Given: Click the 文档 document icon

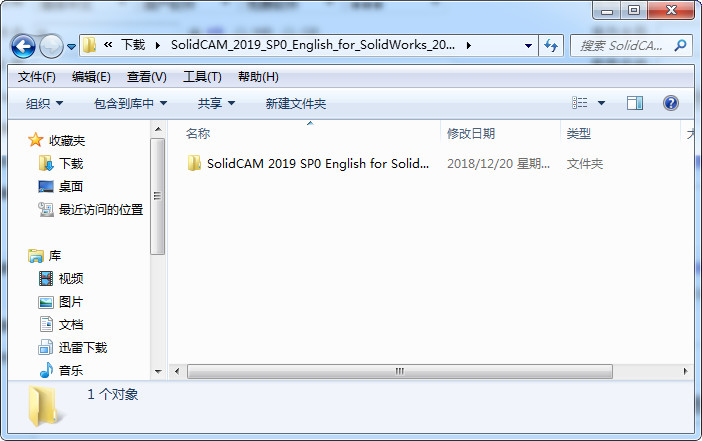Looking at the screenshot, I should pos(46,324).
